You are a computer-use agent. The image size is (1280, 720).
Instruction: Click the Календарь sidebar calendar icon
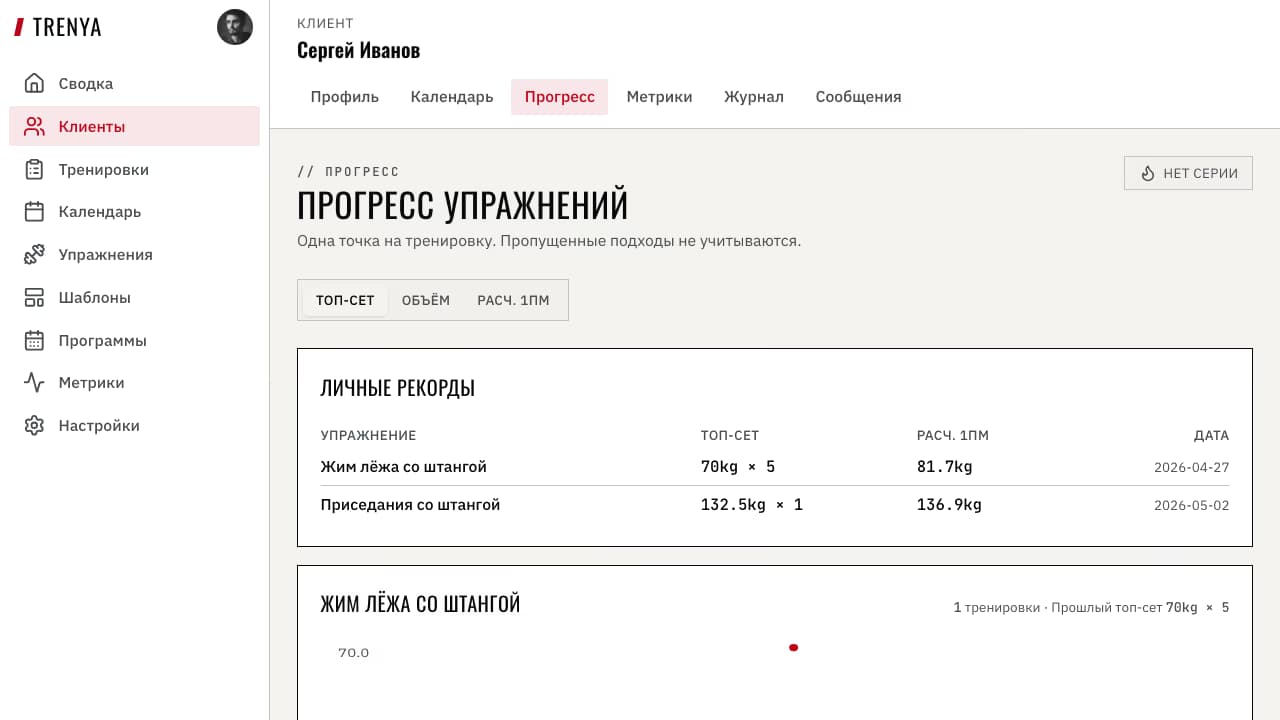click(x=34, y=211)
